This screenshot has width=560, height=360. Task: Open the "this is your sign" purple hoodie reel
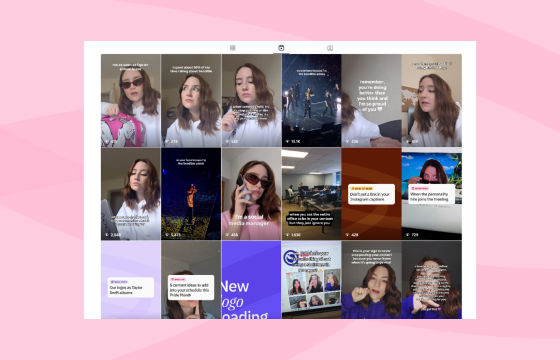[x=371, y=280]
